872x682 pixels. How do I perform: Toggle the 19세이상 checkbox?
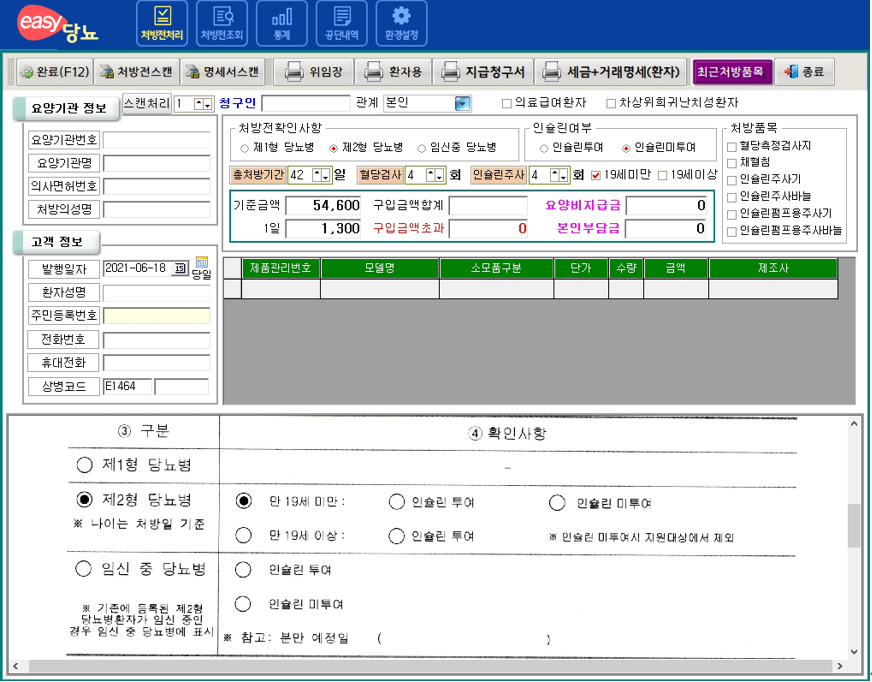[x=662, y=176]
